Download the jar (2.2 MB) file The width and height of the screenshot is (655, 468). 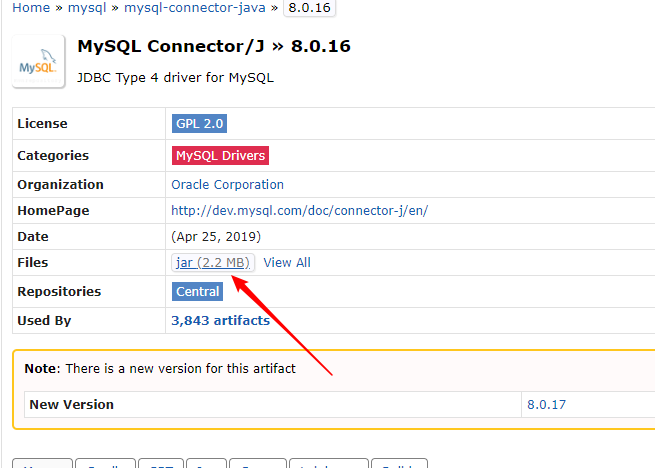point(213,262)
